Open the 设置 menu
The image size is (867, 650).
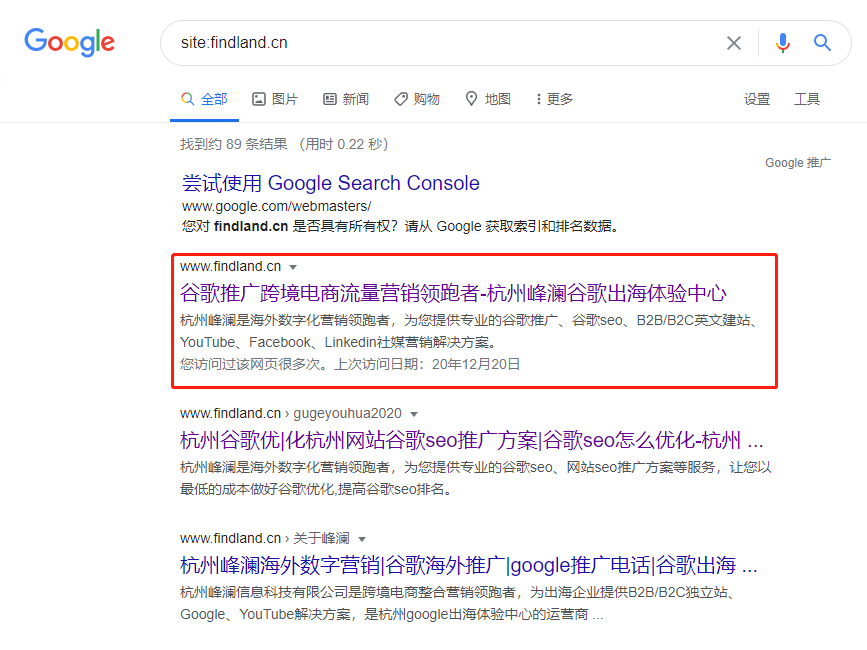click(x=757, y=98)
